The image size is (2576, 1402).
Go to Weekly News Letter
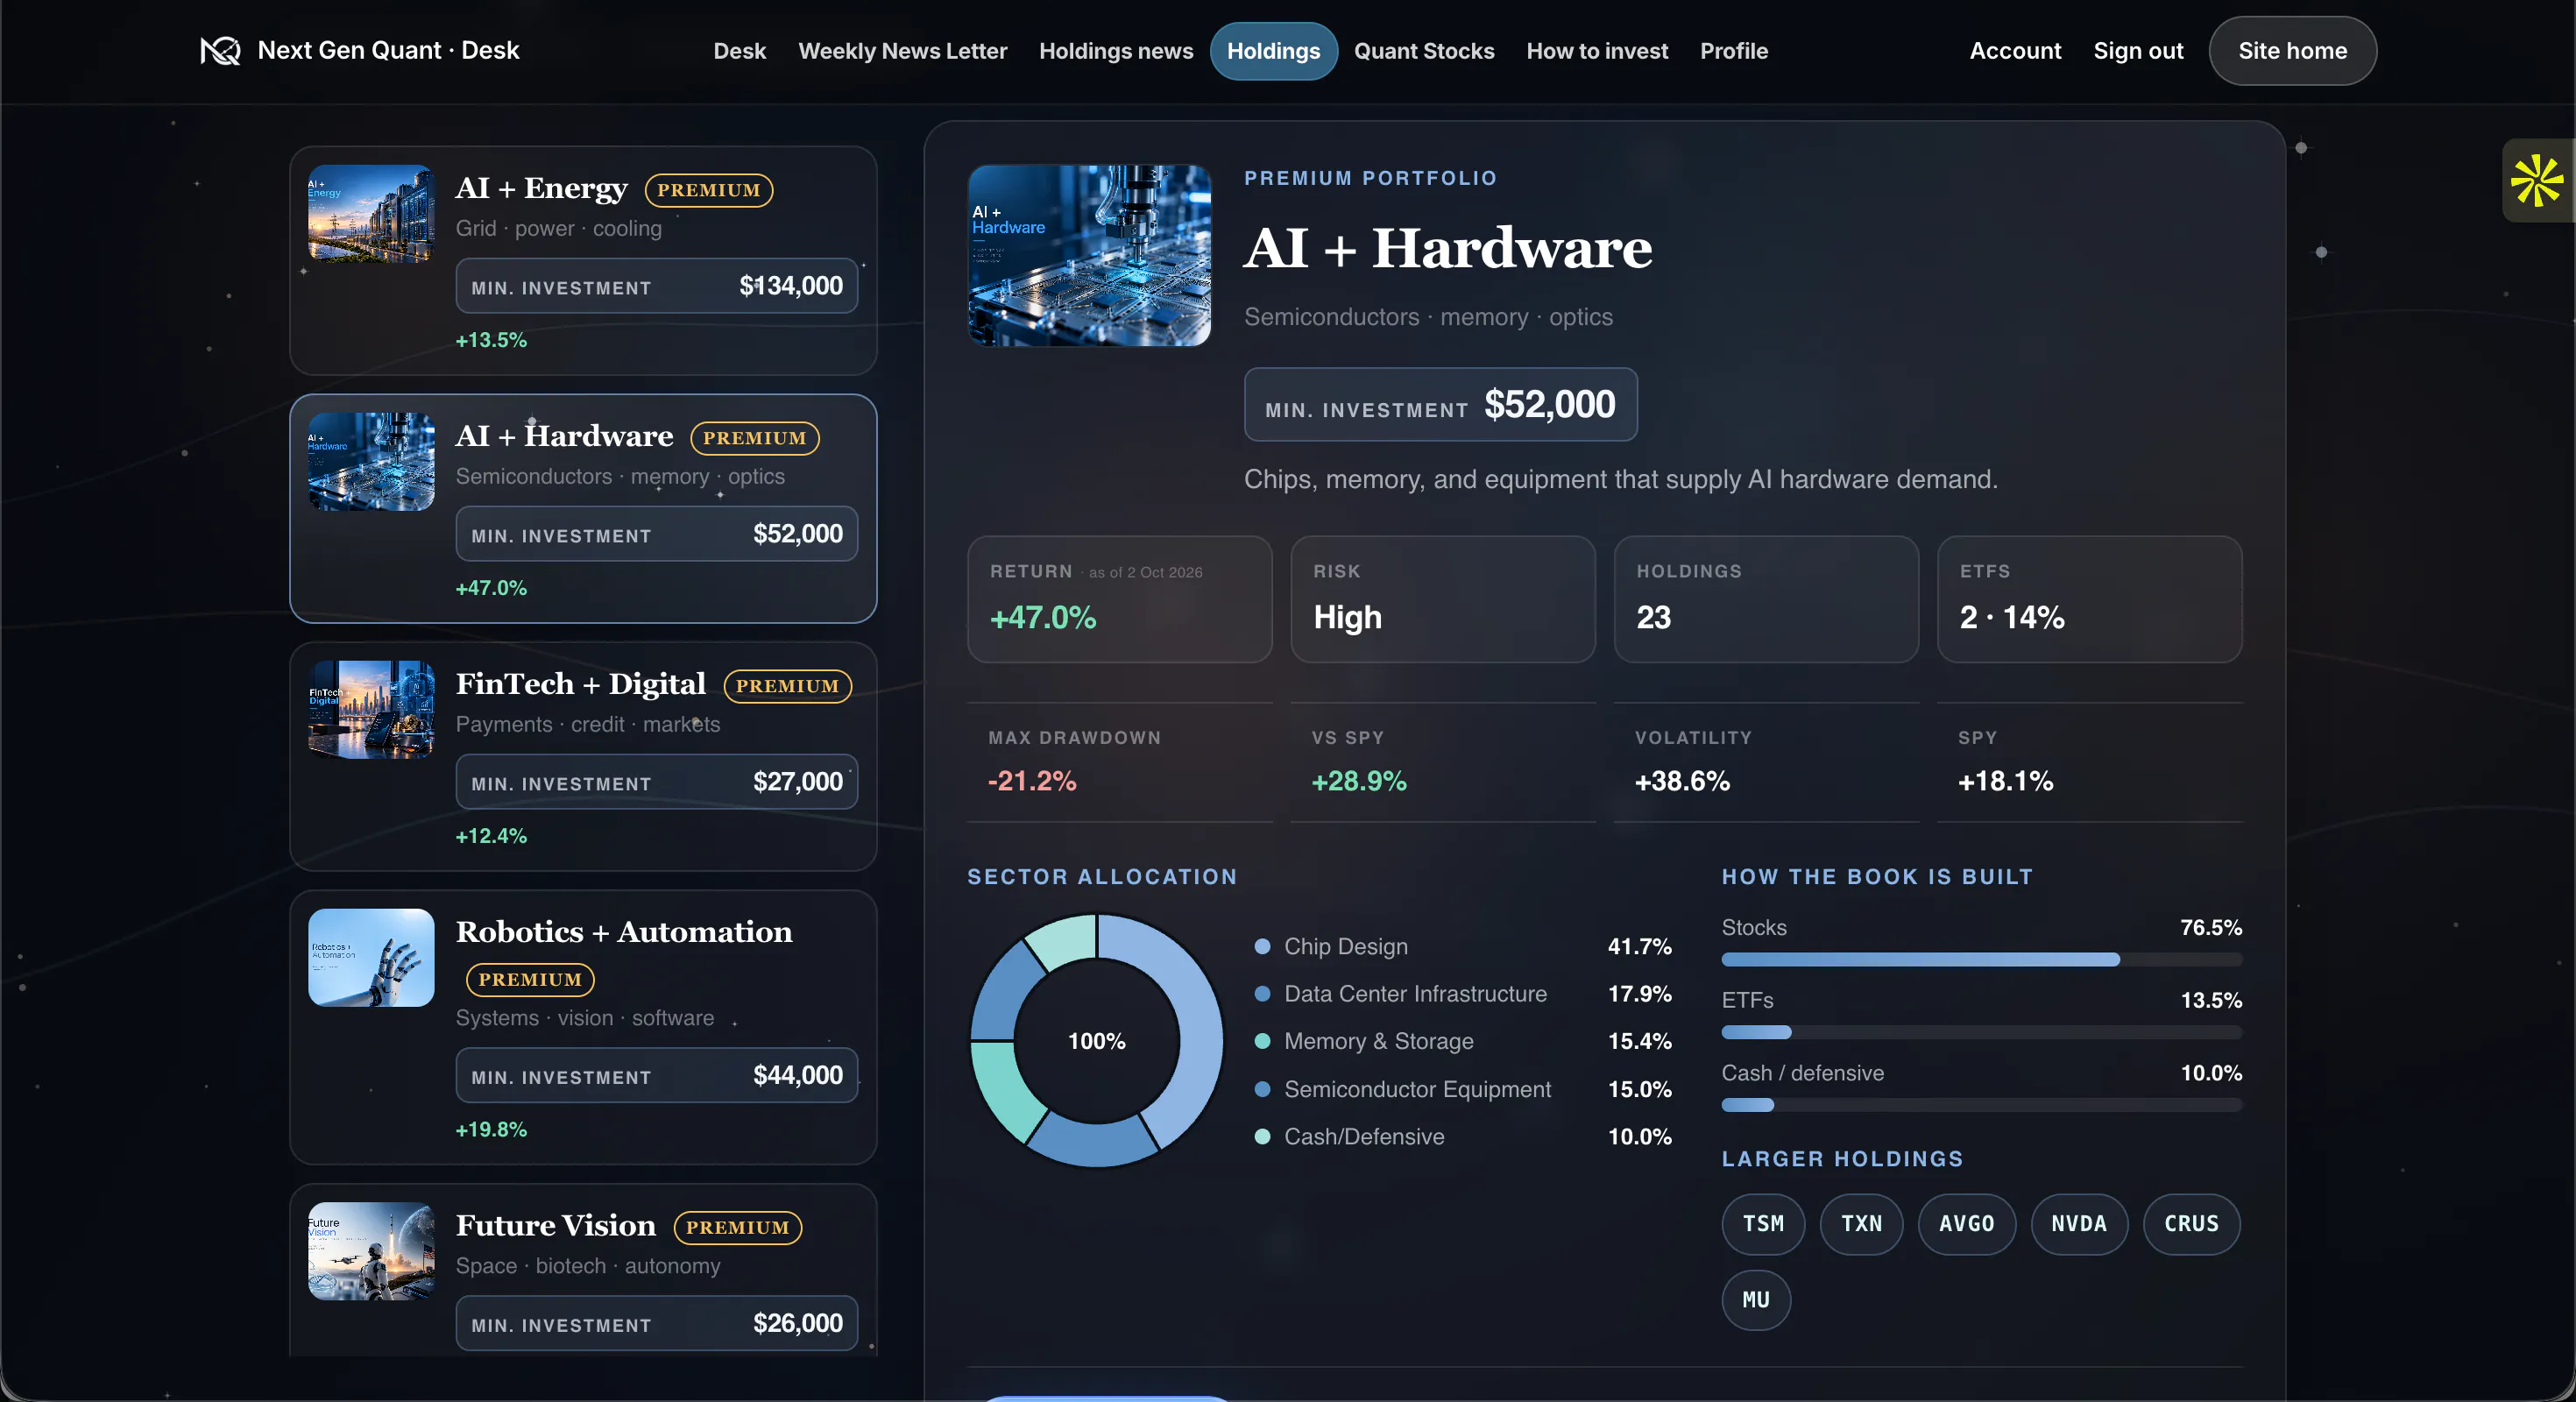click(x=902, y=50)
